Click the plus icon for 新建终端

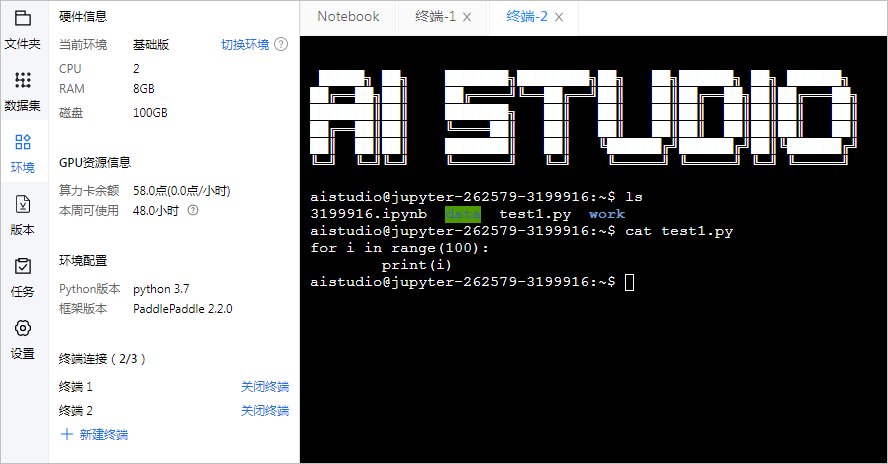pyautogui.click(x=67, y=434)
